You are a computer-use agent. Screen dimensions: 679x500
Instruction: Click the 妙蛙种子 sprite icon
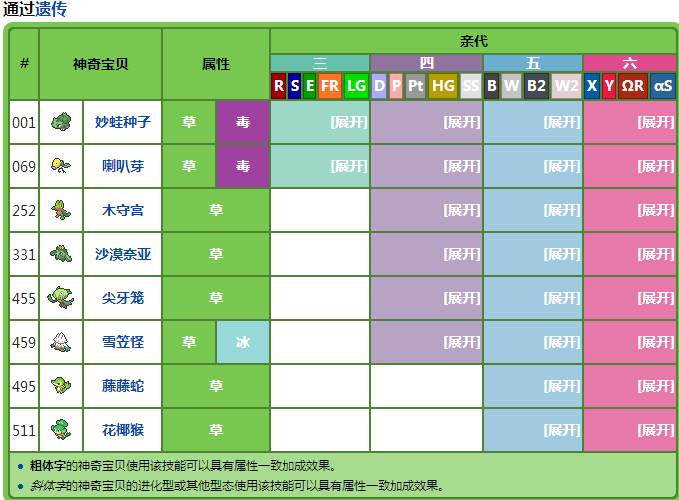pyautogui.click(x=61, y=122)
